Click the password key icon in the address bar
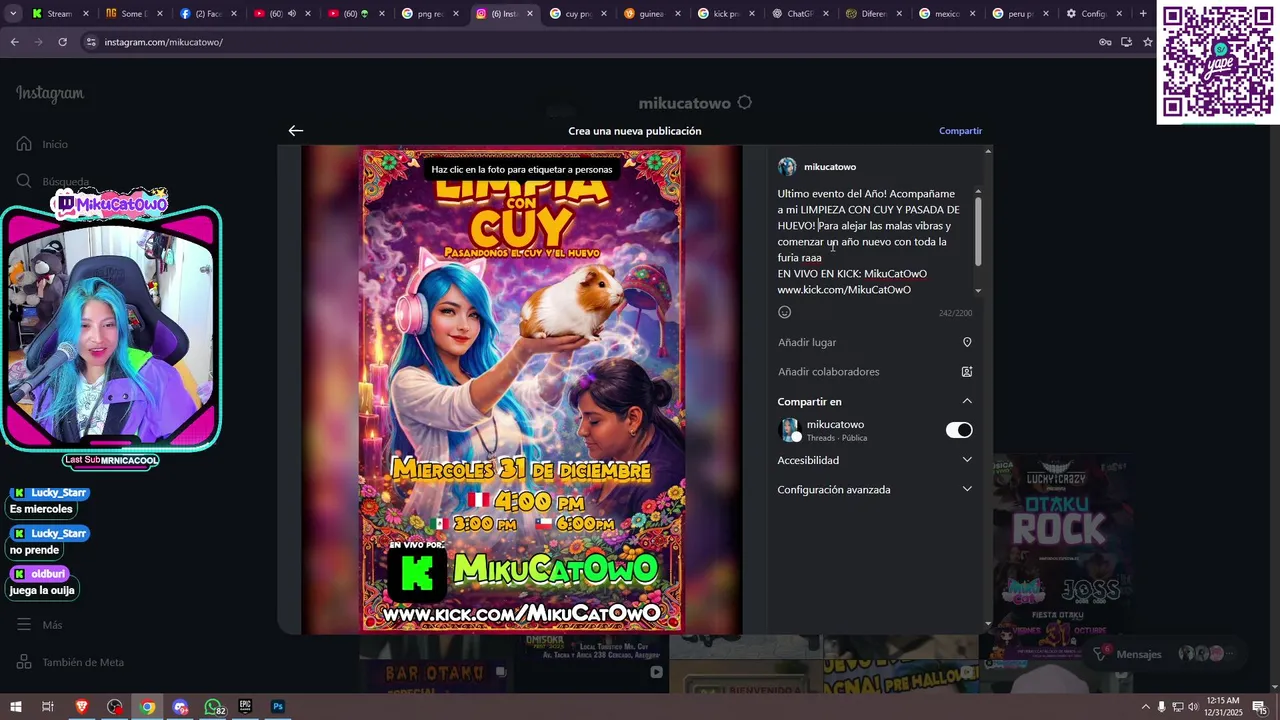1280x720 pixels. [1105, 42]
